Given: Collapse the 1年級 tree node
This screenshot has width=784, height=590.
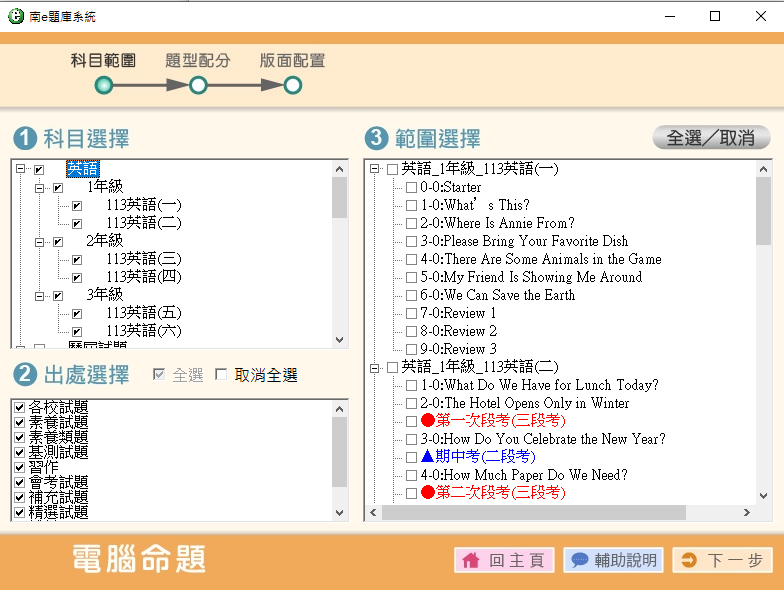Looking at the screenshot, I should pos(40,188).
